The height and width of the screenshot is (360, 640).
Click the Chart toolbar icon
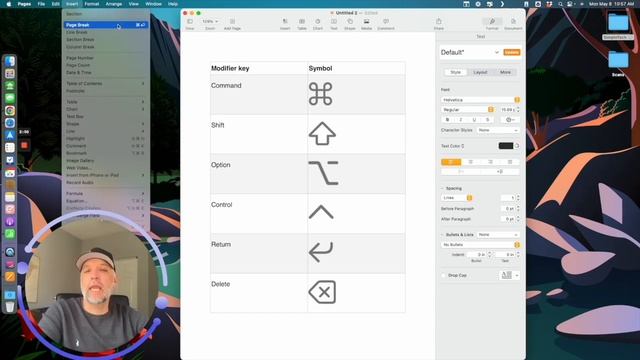[318, 22]
